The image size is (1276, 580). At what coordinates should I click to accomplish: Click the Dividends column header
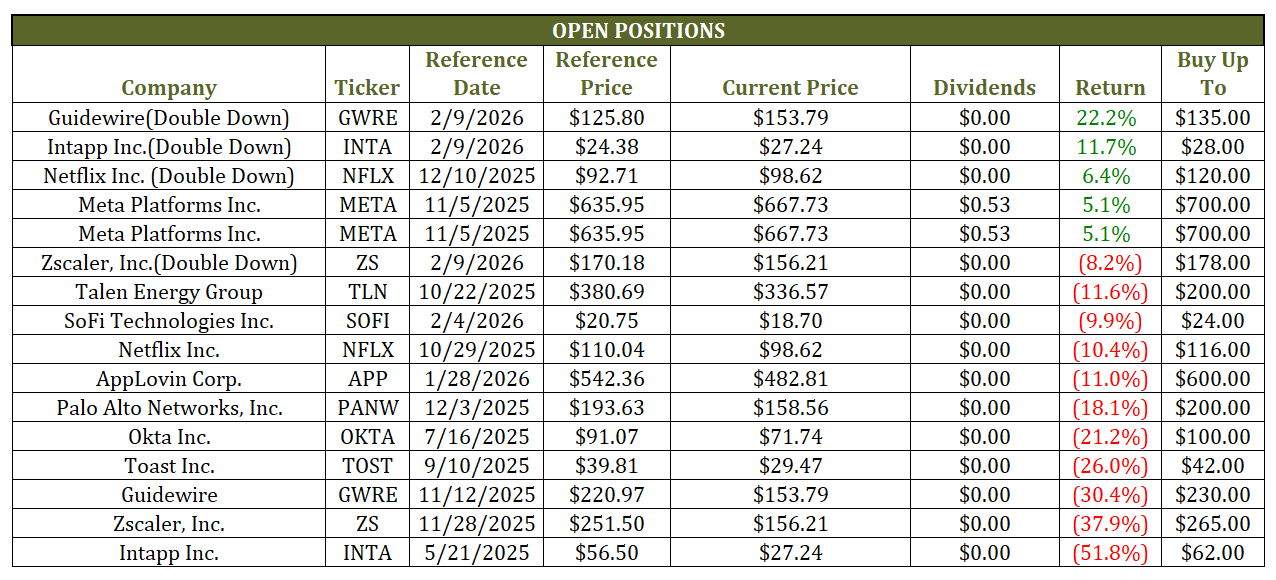click(x=984, y=88)
